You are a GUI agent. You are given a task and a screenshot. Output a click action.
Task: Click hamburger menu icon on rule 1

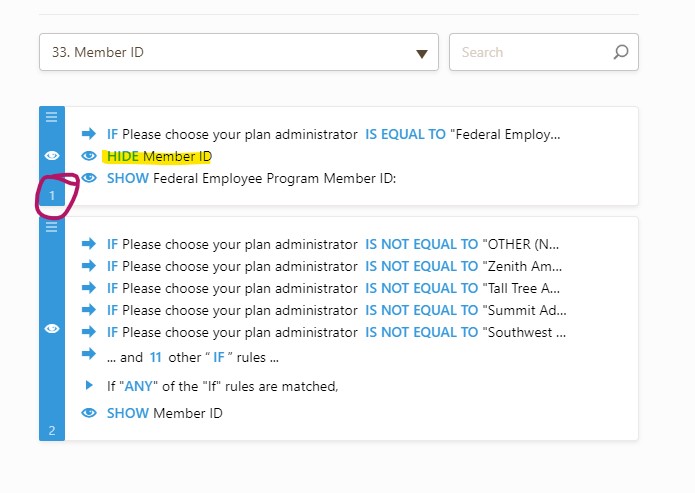(x=52, y=117)
